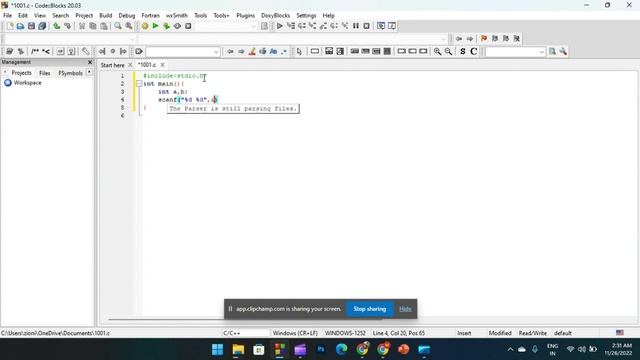The width and height of the screenshot is (640, 360).
Task: Click the Copy icon in toolbar
Action: point(93,26)
